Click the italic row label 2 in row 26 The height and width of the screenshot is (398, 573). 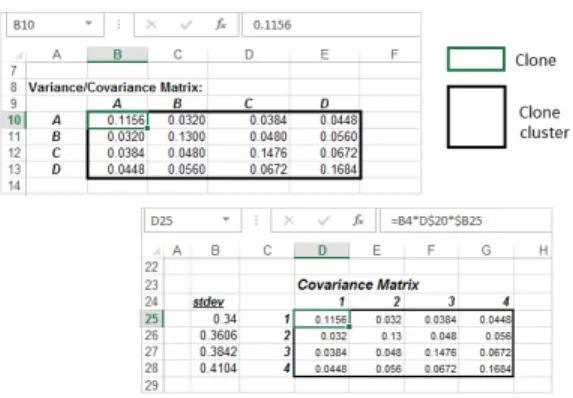point(287,335)
